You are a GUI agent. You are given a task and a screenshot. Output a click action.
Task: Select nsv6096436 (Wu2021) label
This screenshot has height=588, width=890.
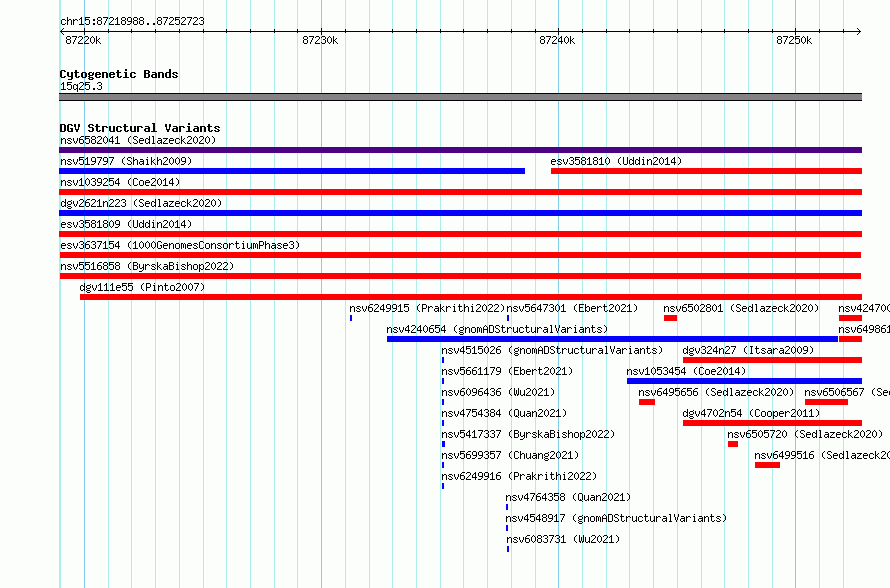click(x=498, y=392)
